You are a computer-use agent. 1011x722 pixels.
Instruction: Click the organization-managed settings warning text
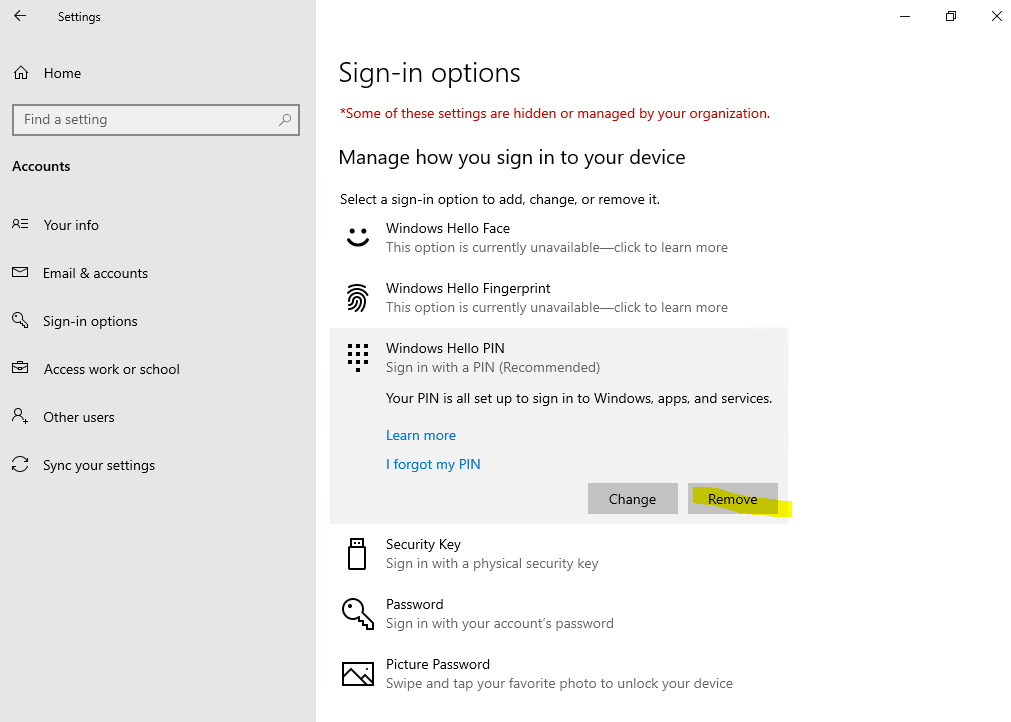coord(555,113)
